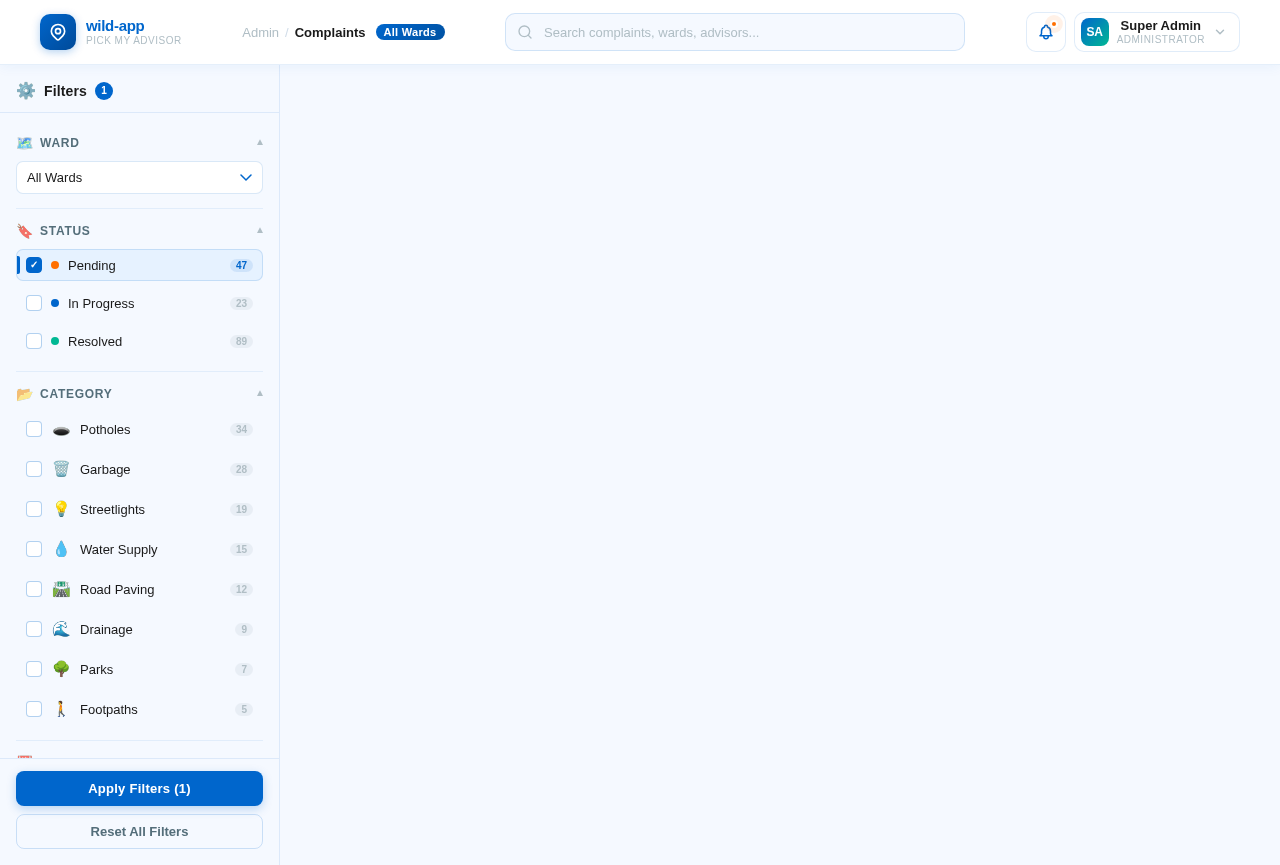Click the Status bookmark icon
The height and width of the screenshot is (865, 1280).
tap(25, 231)
